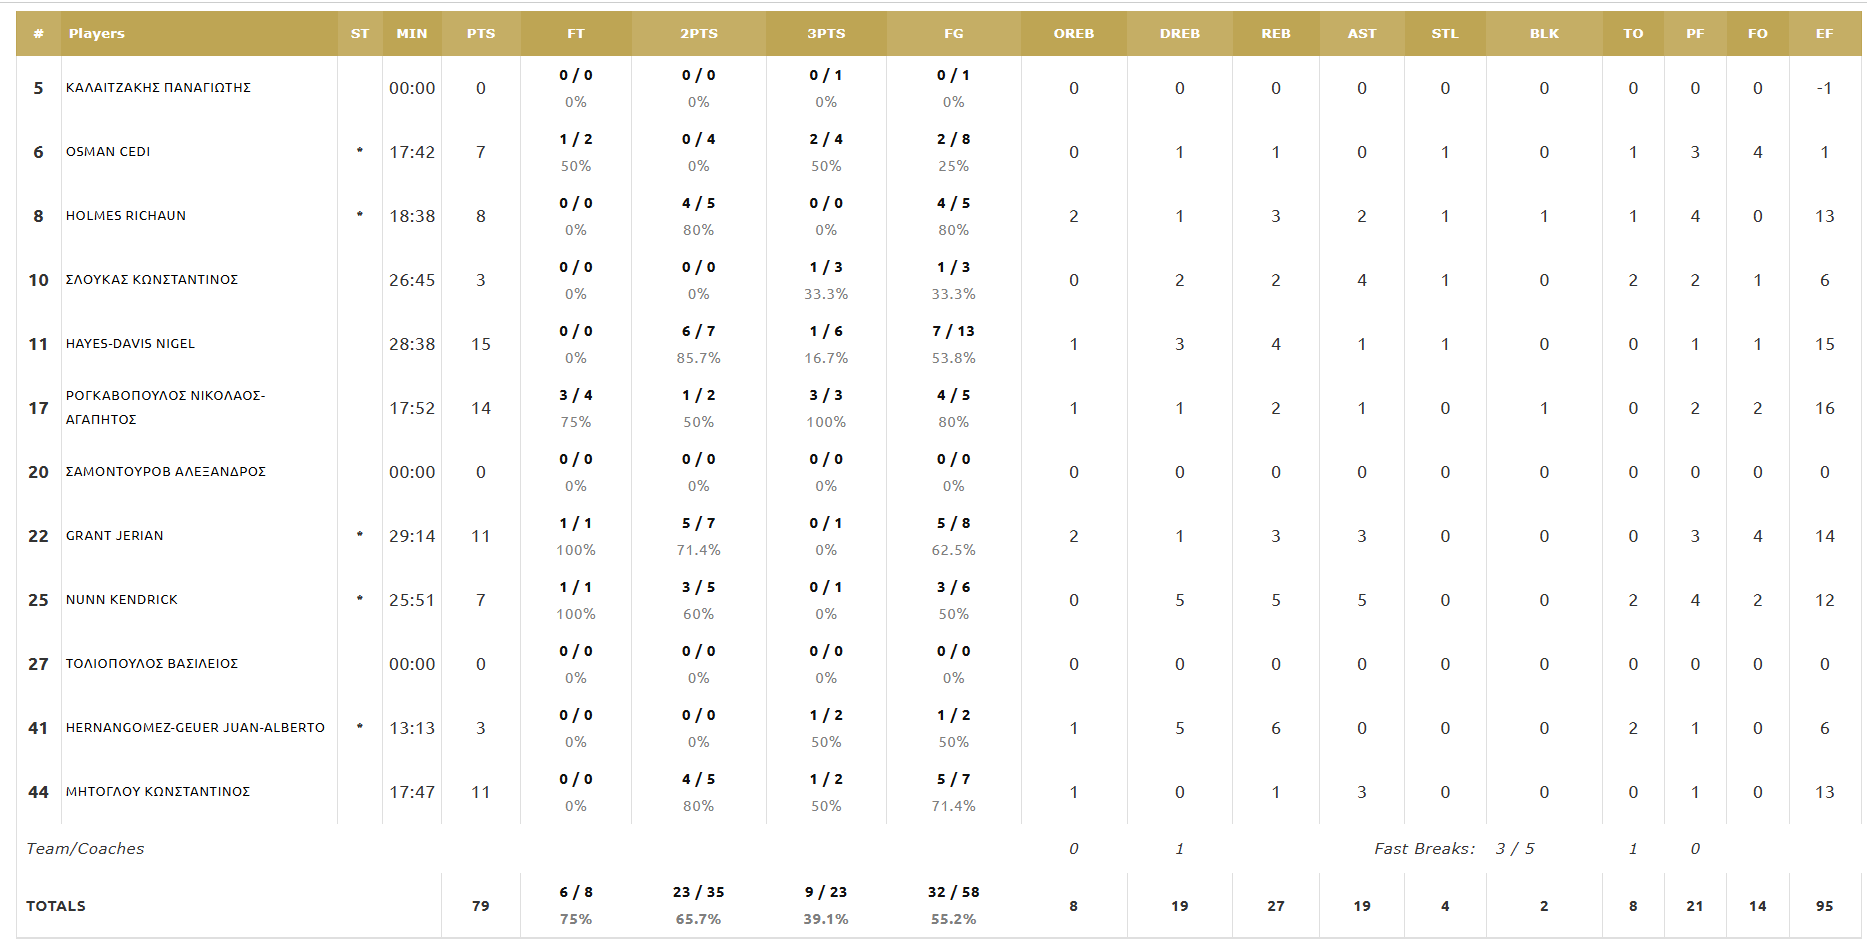
Task: Click the TOTALS row label
Action: pos(56,906)
